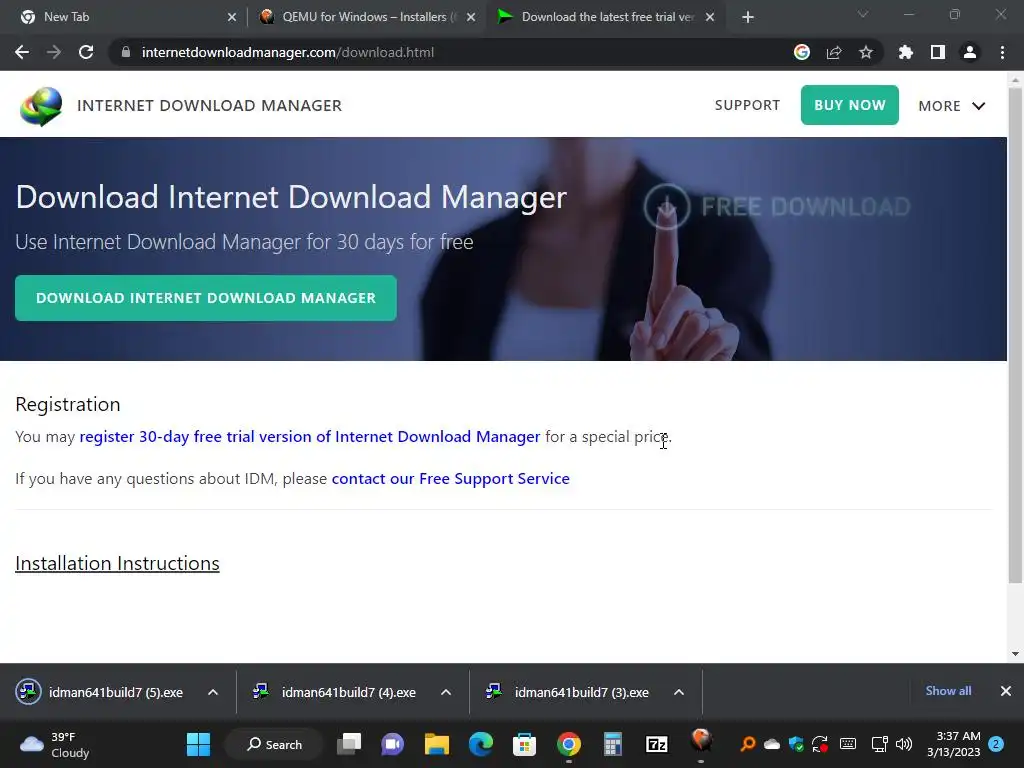Expand the MORE menu
Image resolution: width=1024 pixels, height=768 pixels.
(x=952, y=106)
